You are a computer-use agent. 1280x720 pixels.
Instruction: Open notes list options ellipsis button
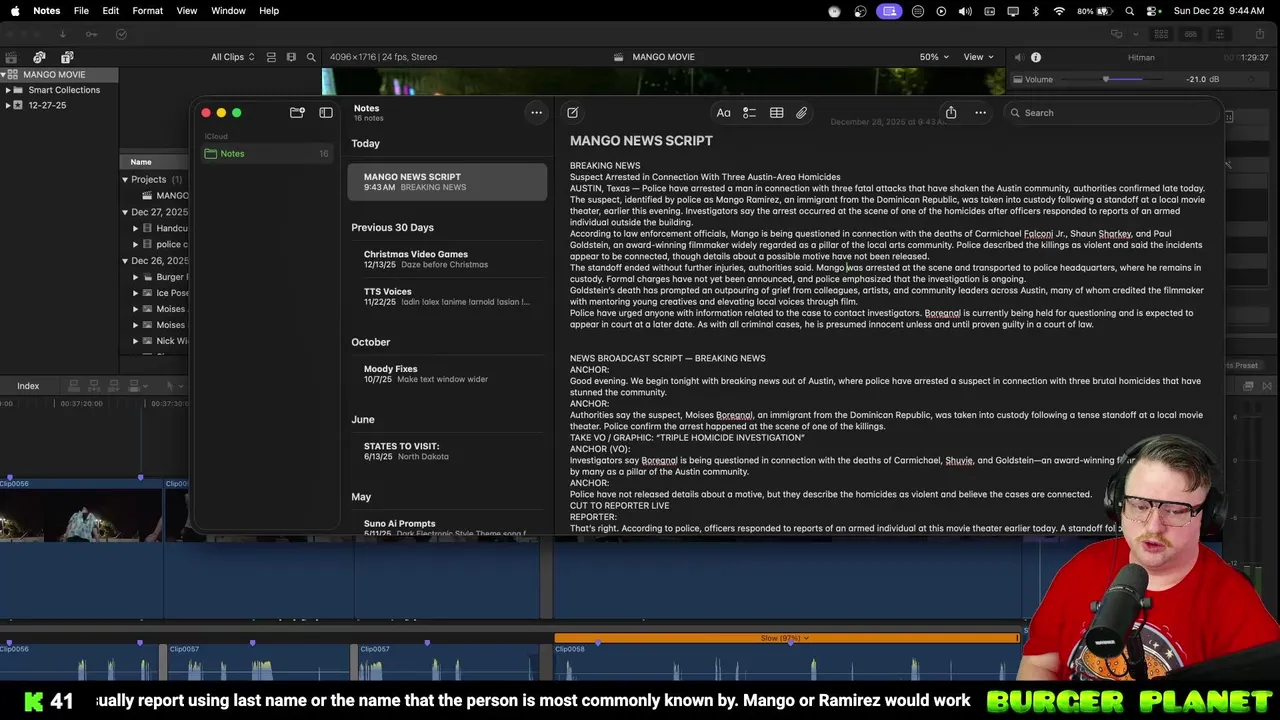point(536,113)
